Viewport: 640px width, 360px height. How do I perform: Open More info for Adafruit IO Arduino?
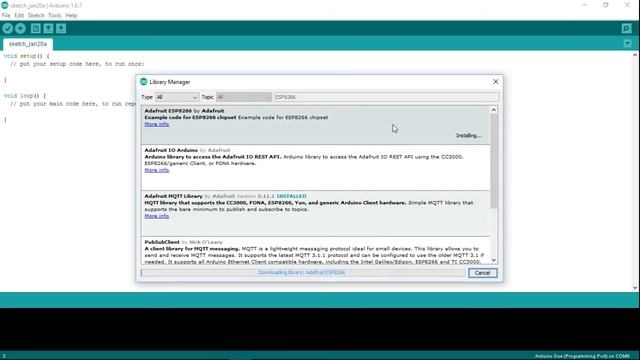click(x=157, y=170)
